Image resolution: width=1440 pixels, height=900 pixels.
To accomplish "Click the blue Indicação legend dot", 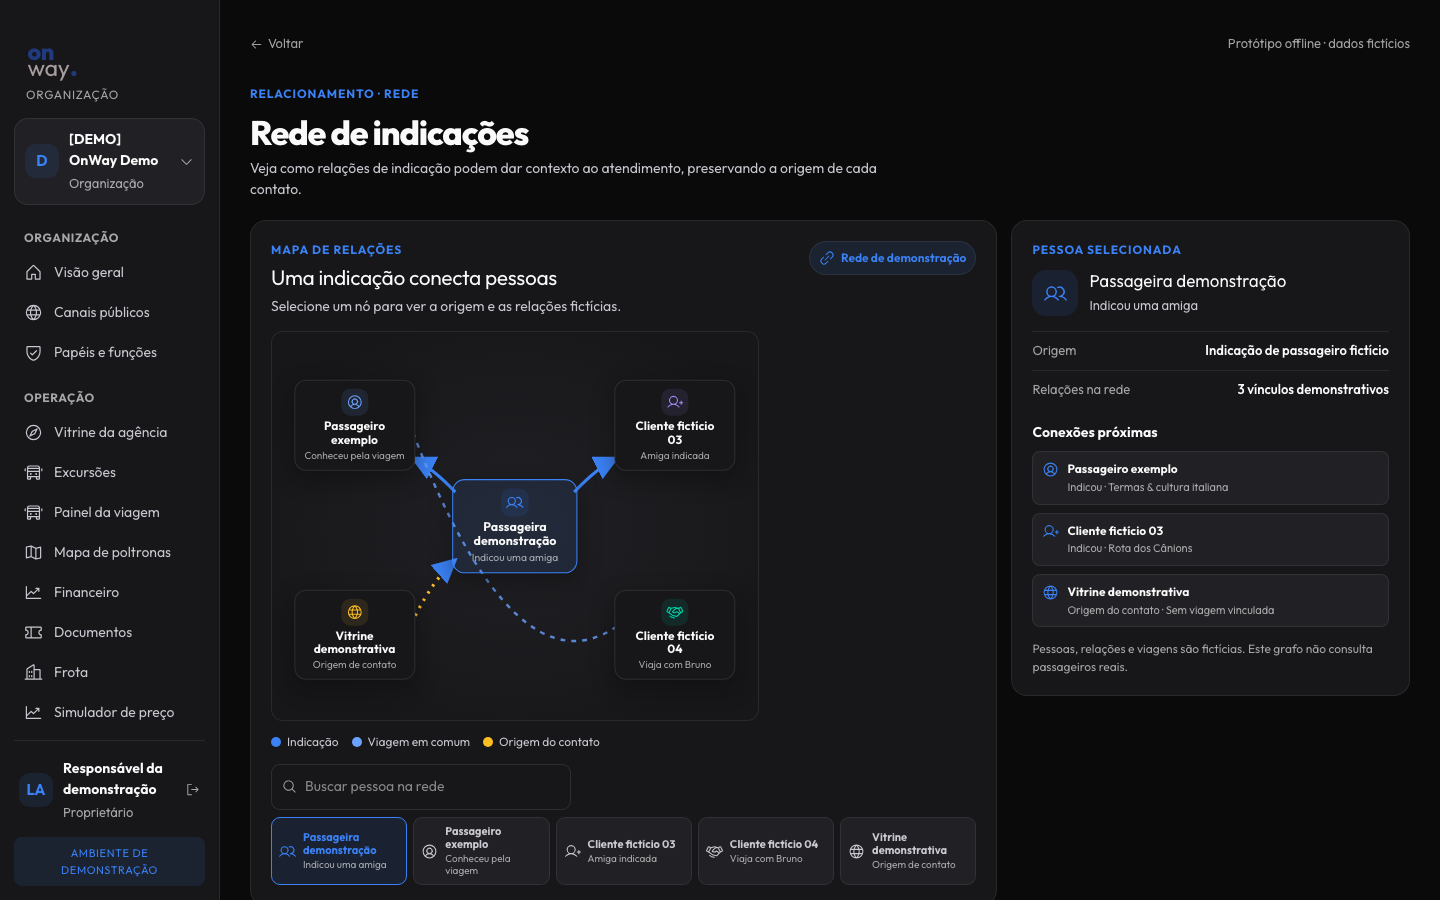I will coord(276,742).
